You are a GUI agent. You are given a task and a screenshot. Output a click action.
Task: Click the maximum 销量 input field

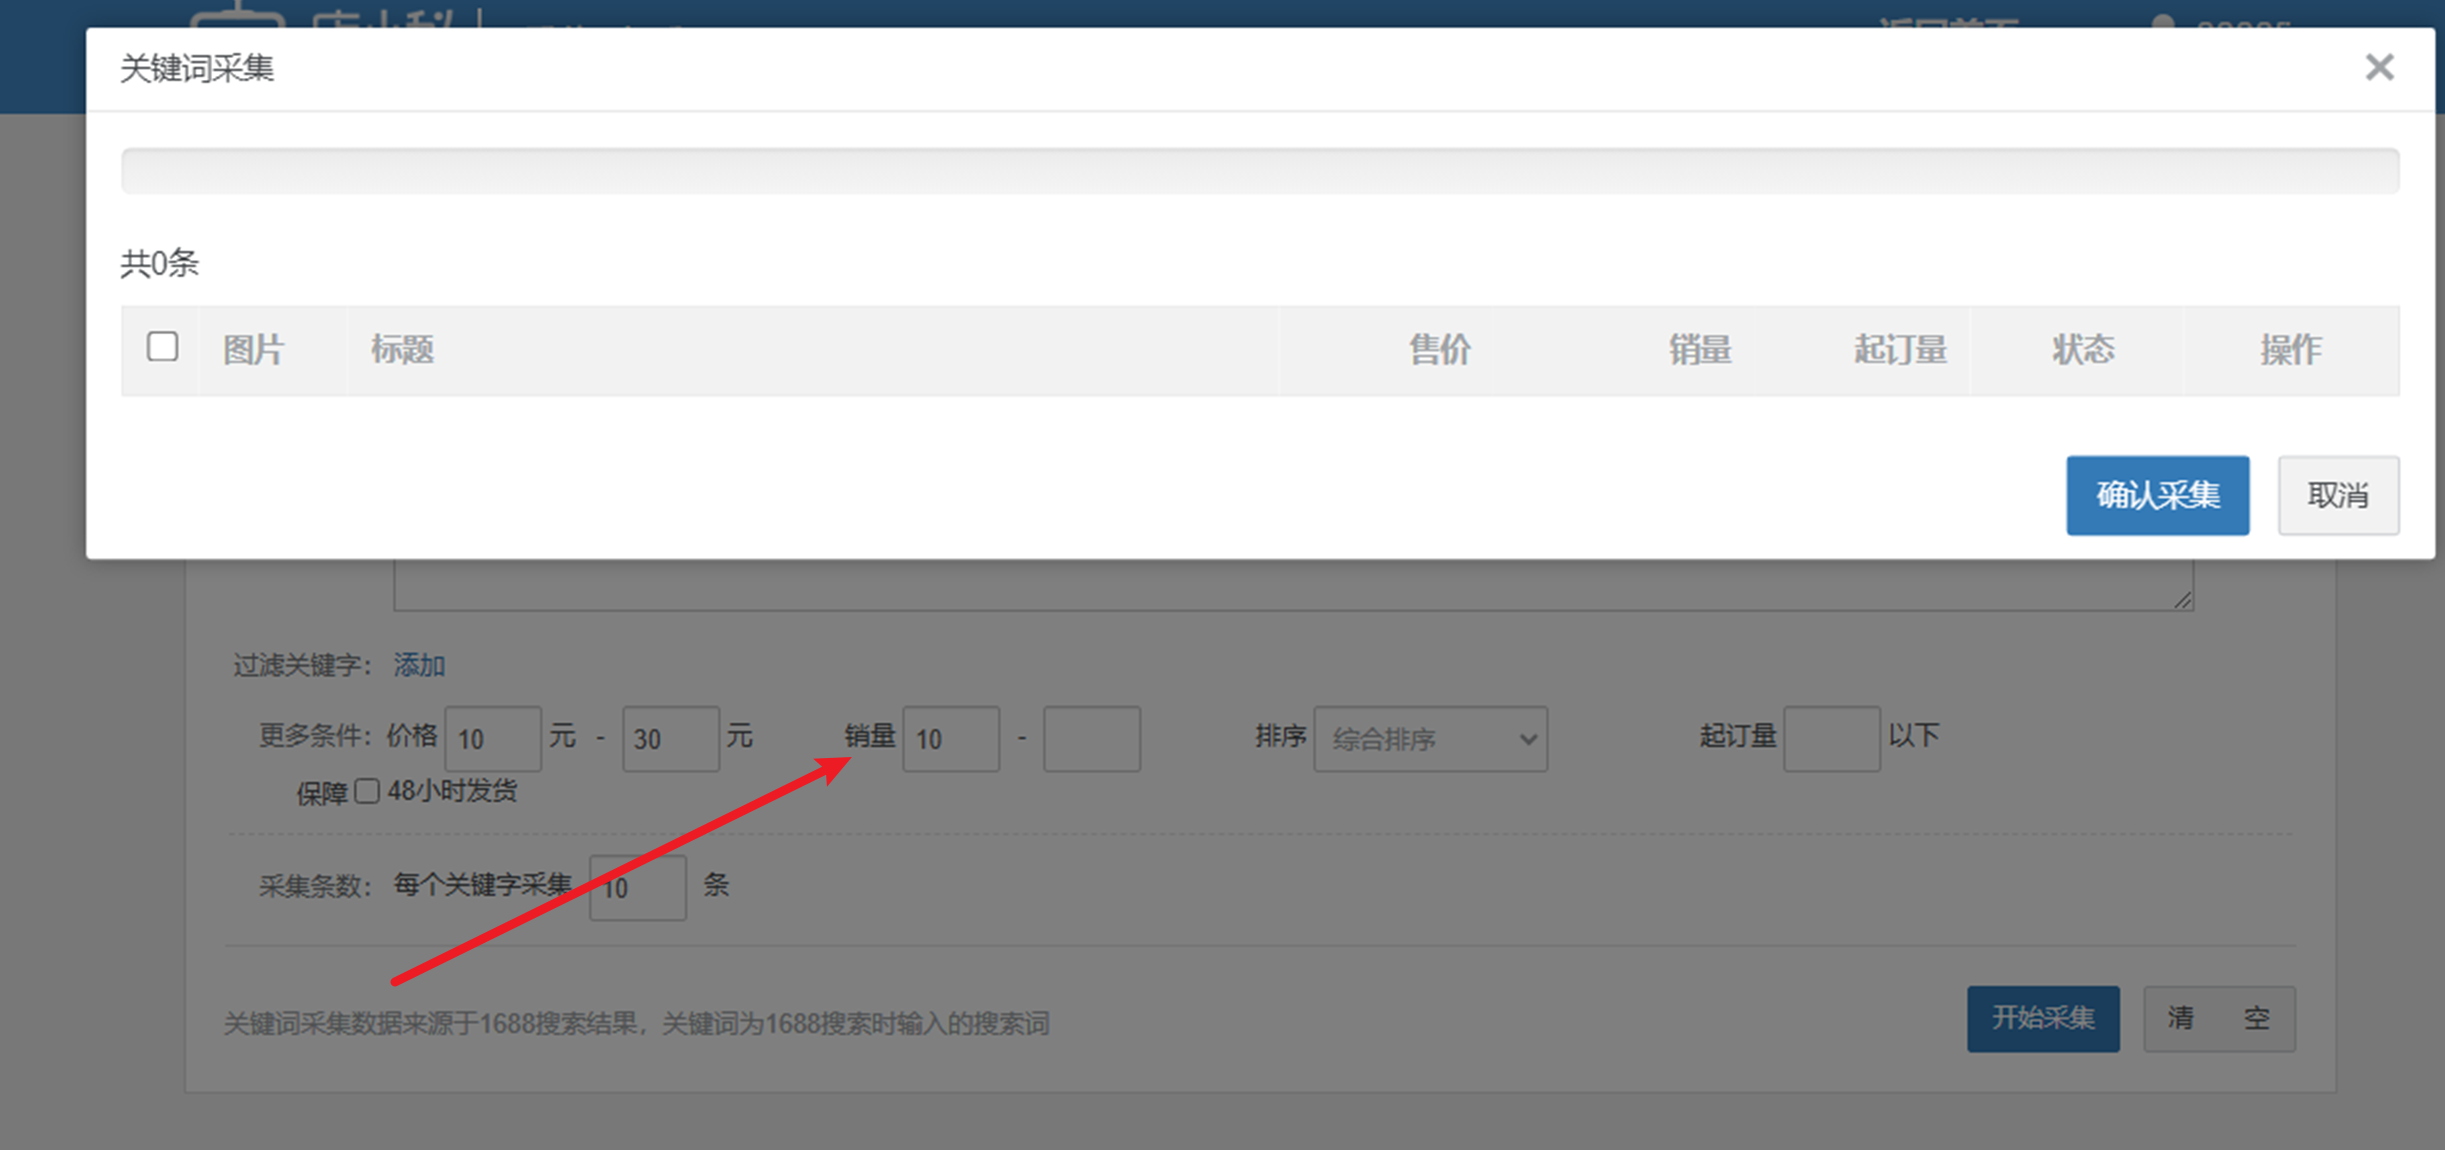click(1091, 739)
